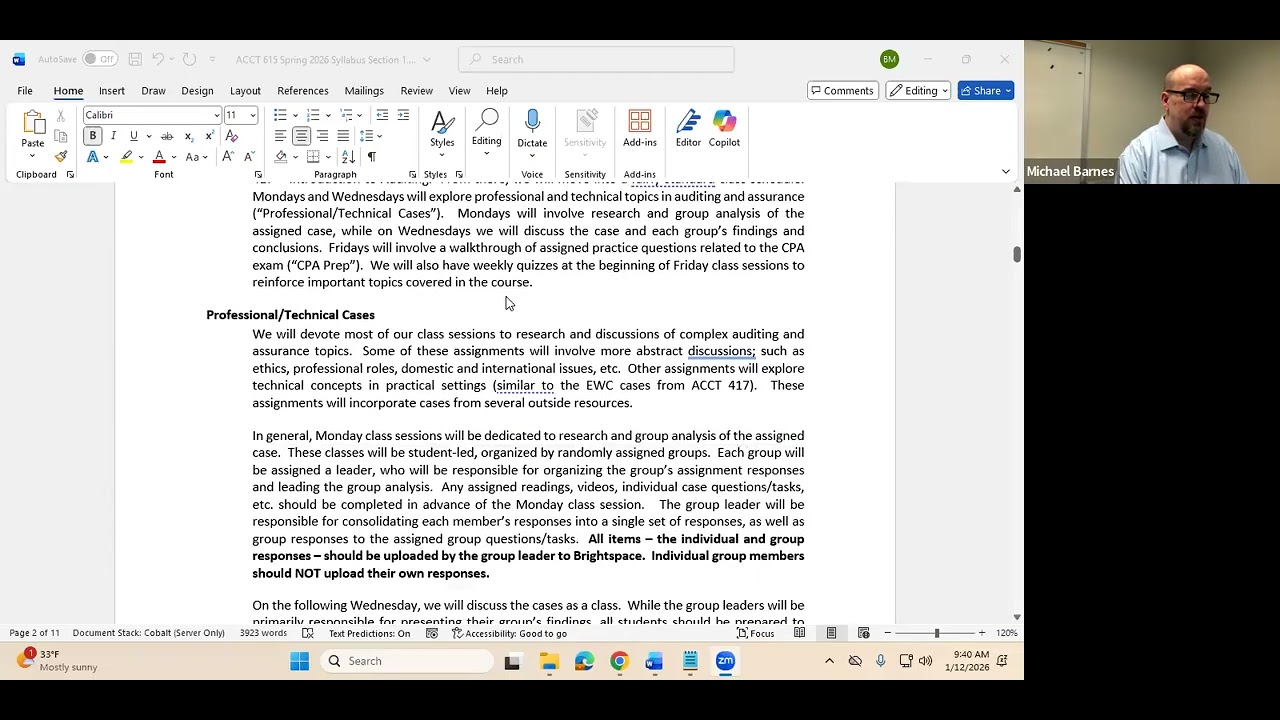Click the Save icon in title bar
Viewport: 1280px width, 720px height.
tap(135, 59)
